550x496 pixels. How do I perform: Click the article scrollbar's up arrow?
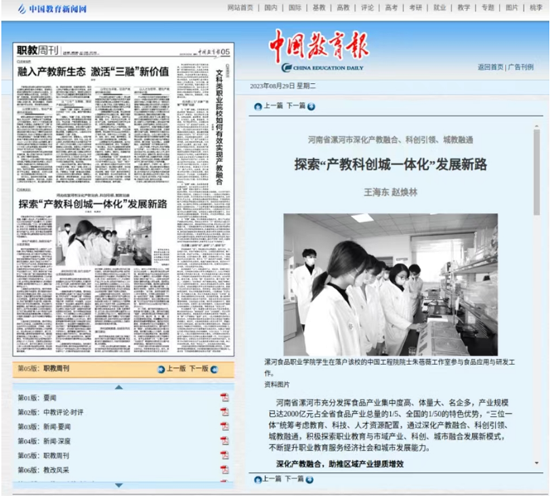coord(537,126)
